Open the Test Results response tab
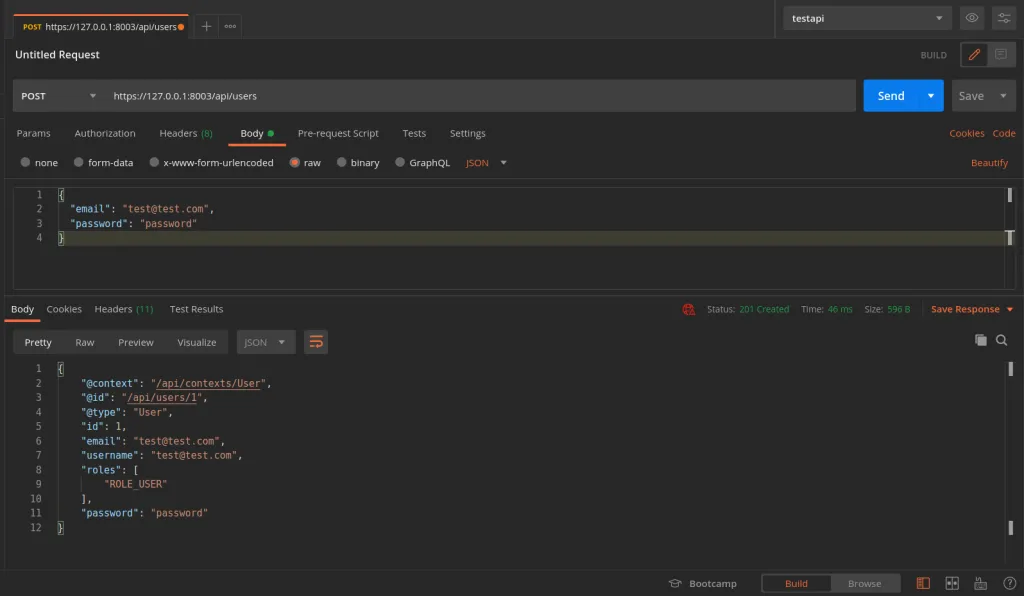 coord(196,309)
